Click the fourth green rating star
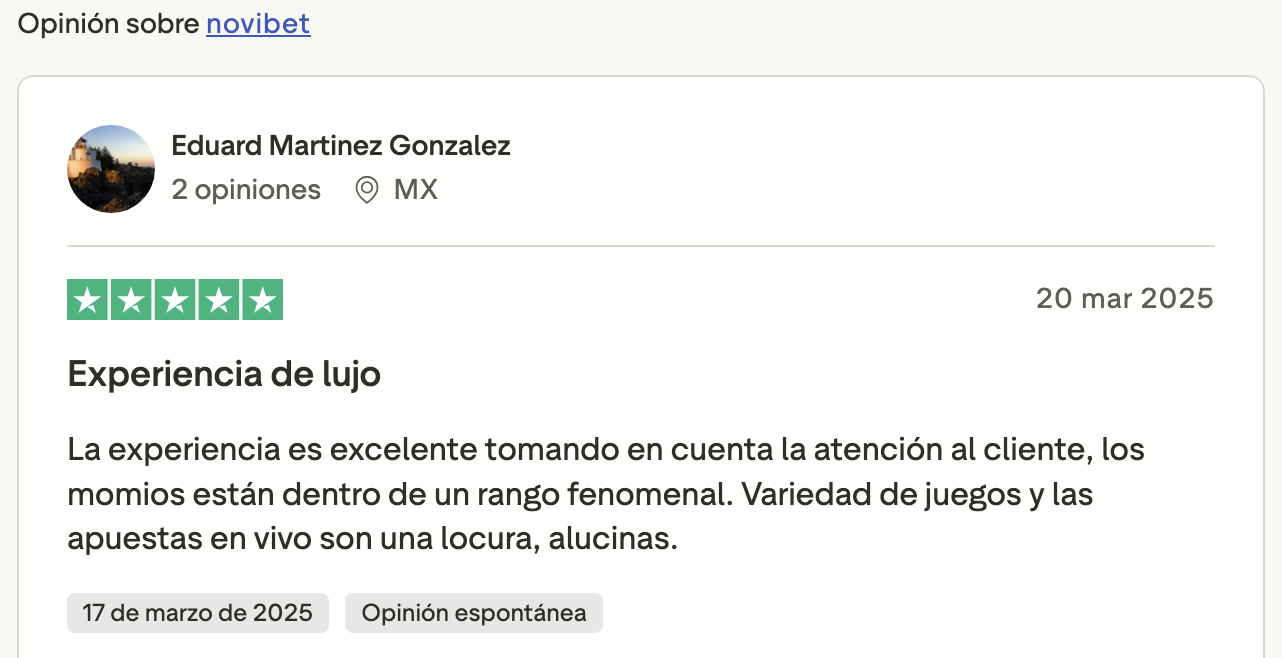 [x=218, y=300]
